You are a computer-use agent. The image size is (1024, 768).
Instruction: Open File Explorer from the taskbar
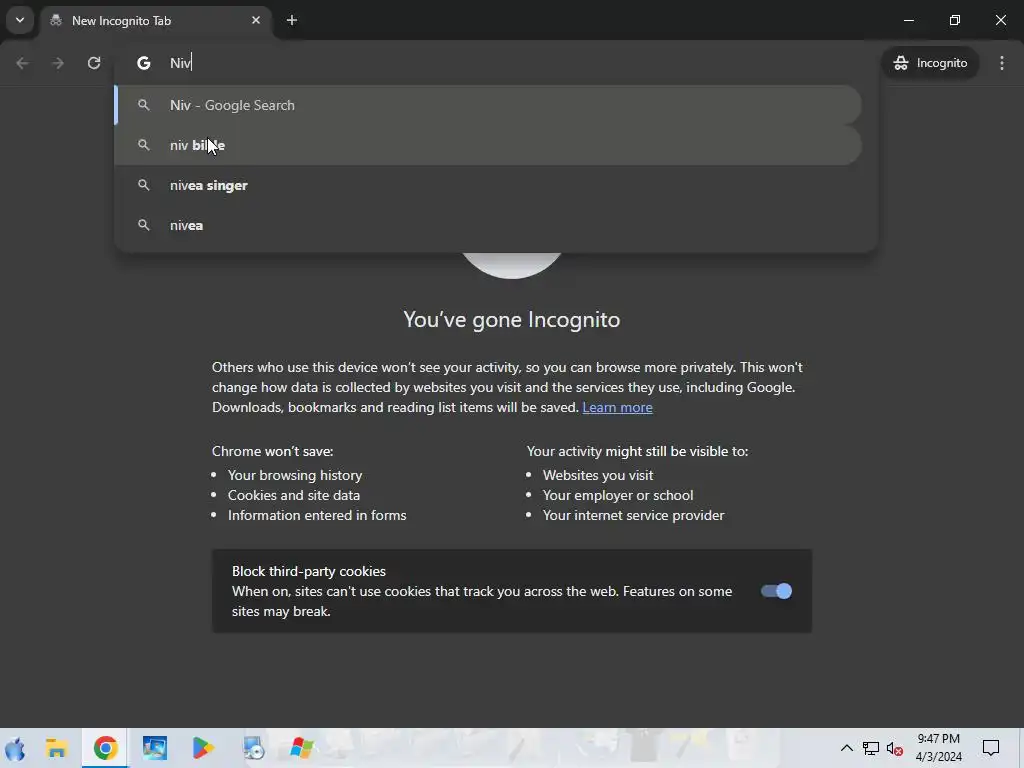tap(57, 748)
